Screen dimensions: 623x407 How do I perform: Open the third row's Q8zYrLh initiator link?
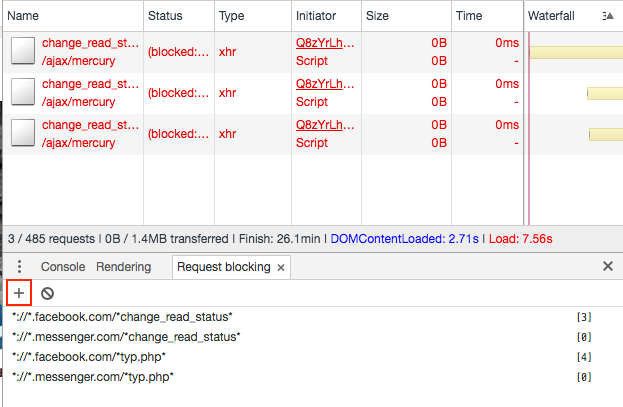[325, 126]
